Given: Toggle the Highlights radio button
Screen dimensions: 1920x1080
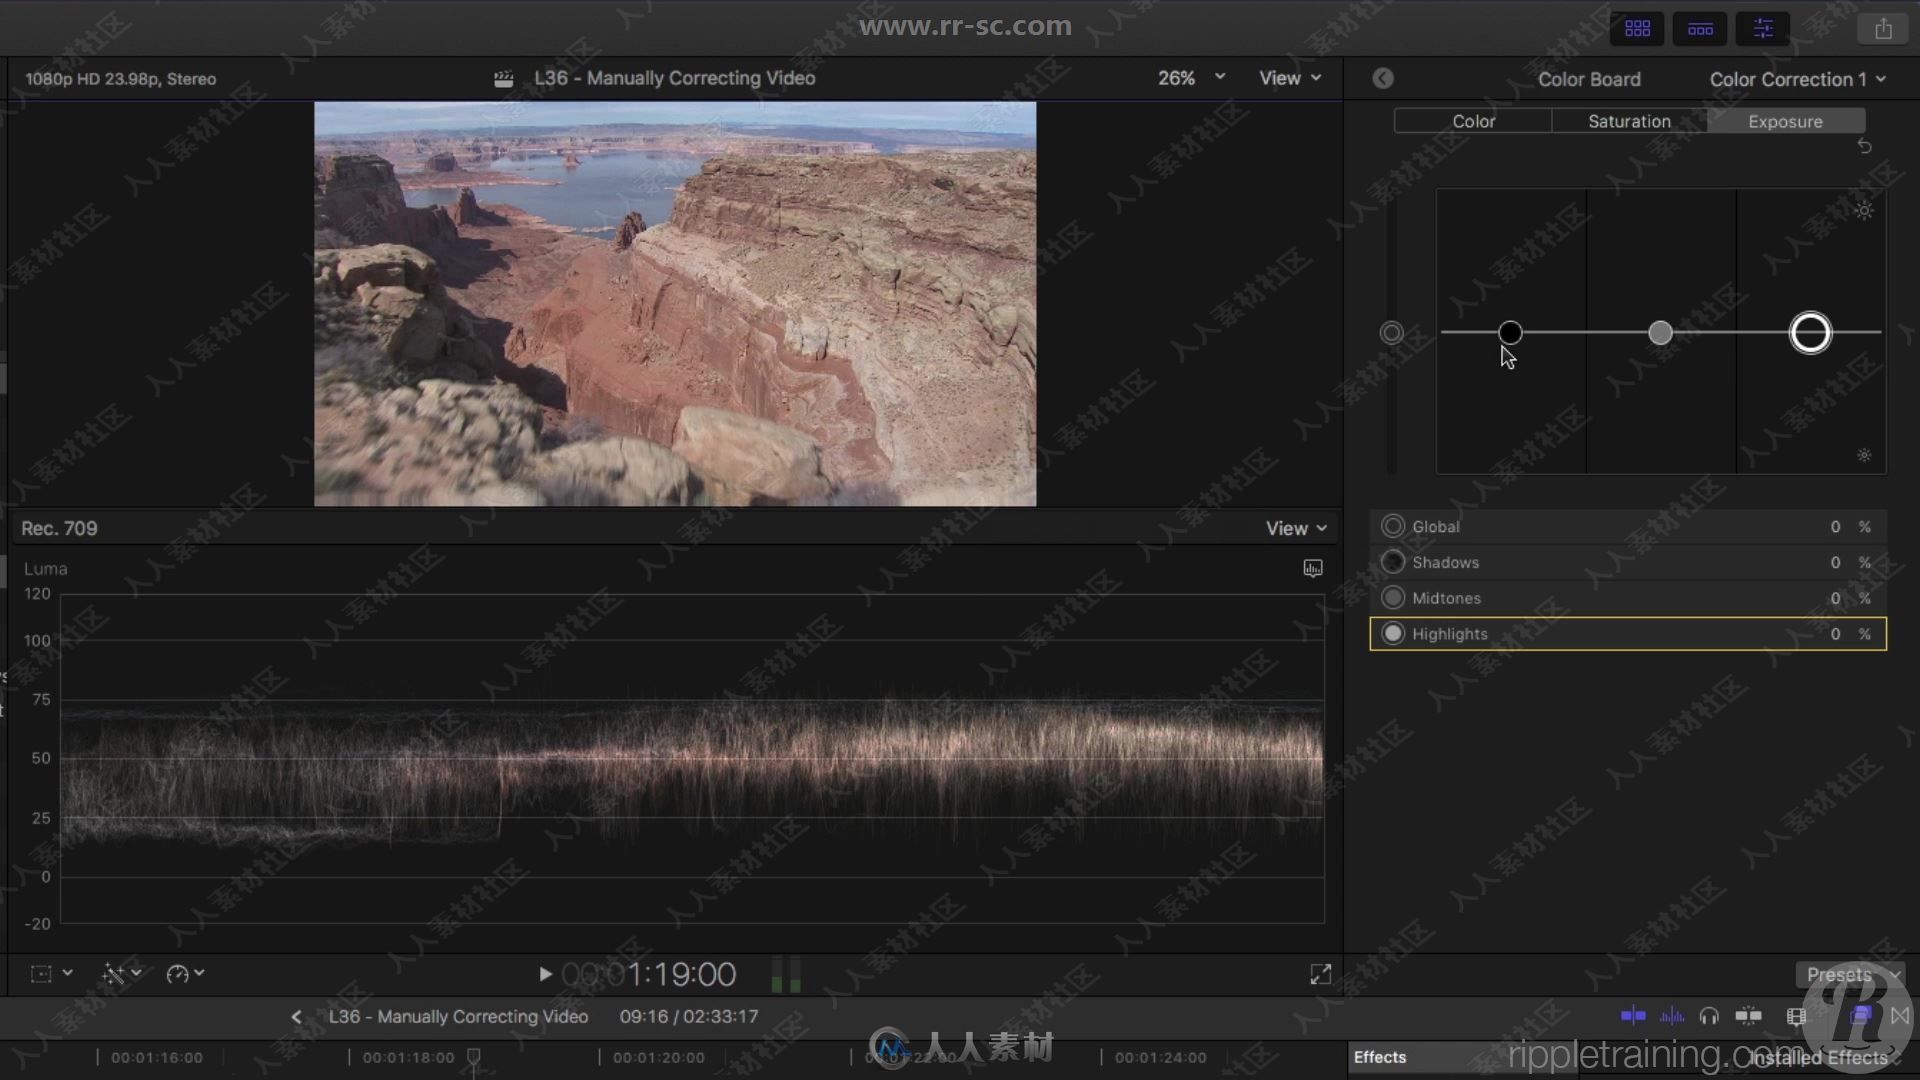Looking at the screenshot, I should [1394, 633].
